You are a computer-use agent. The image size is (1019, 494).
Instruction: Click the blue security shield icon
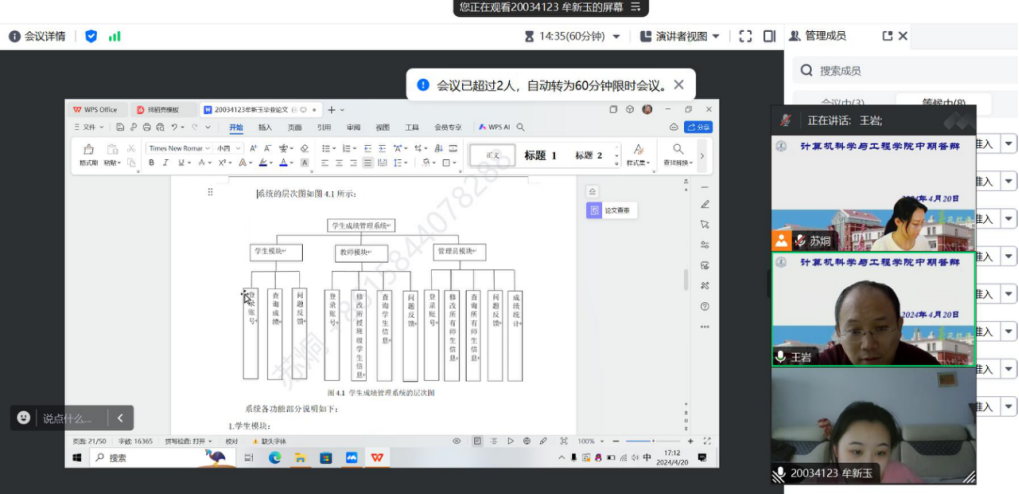(x=91, y=36)
